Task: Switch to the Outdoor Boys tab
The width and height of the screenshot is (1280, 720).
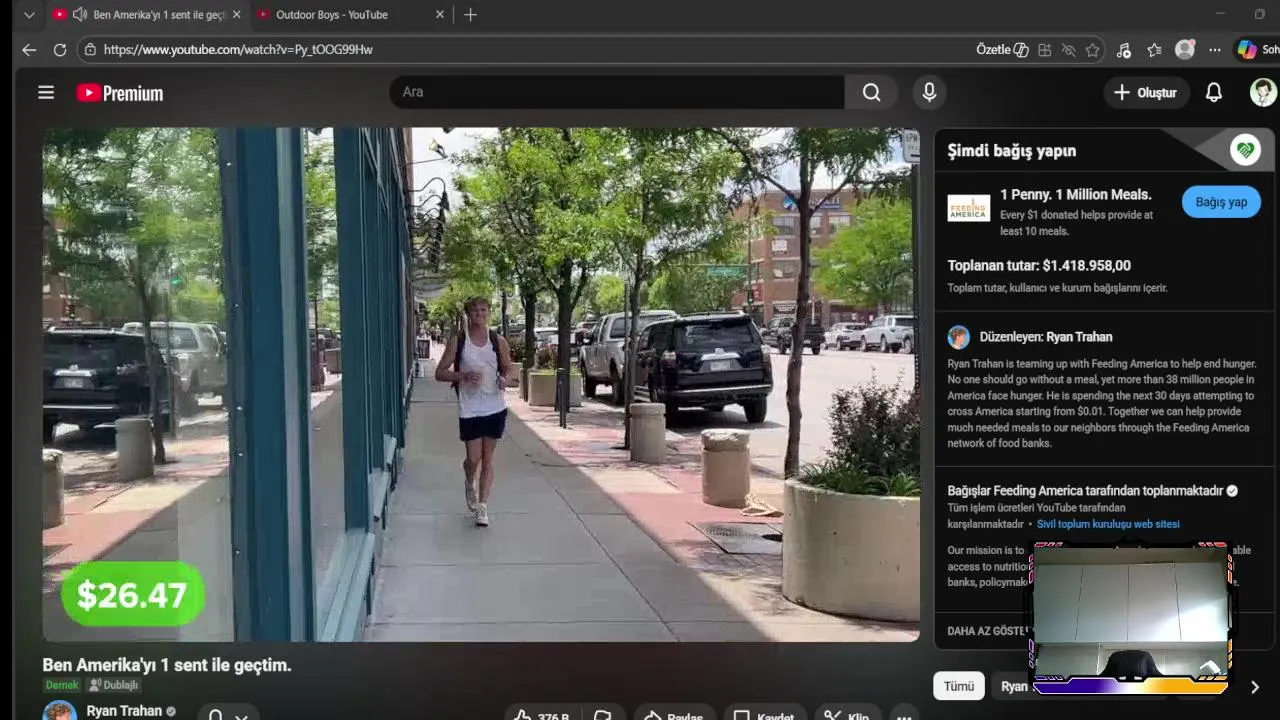Action: (x=331, y=14)
